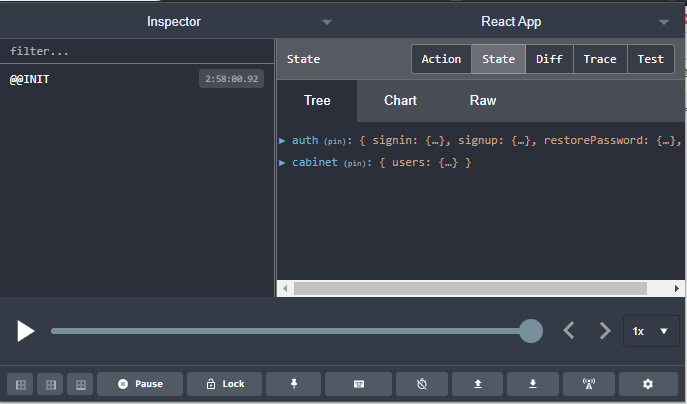Pause recording with the Pause button

tap(140, 384)
